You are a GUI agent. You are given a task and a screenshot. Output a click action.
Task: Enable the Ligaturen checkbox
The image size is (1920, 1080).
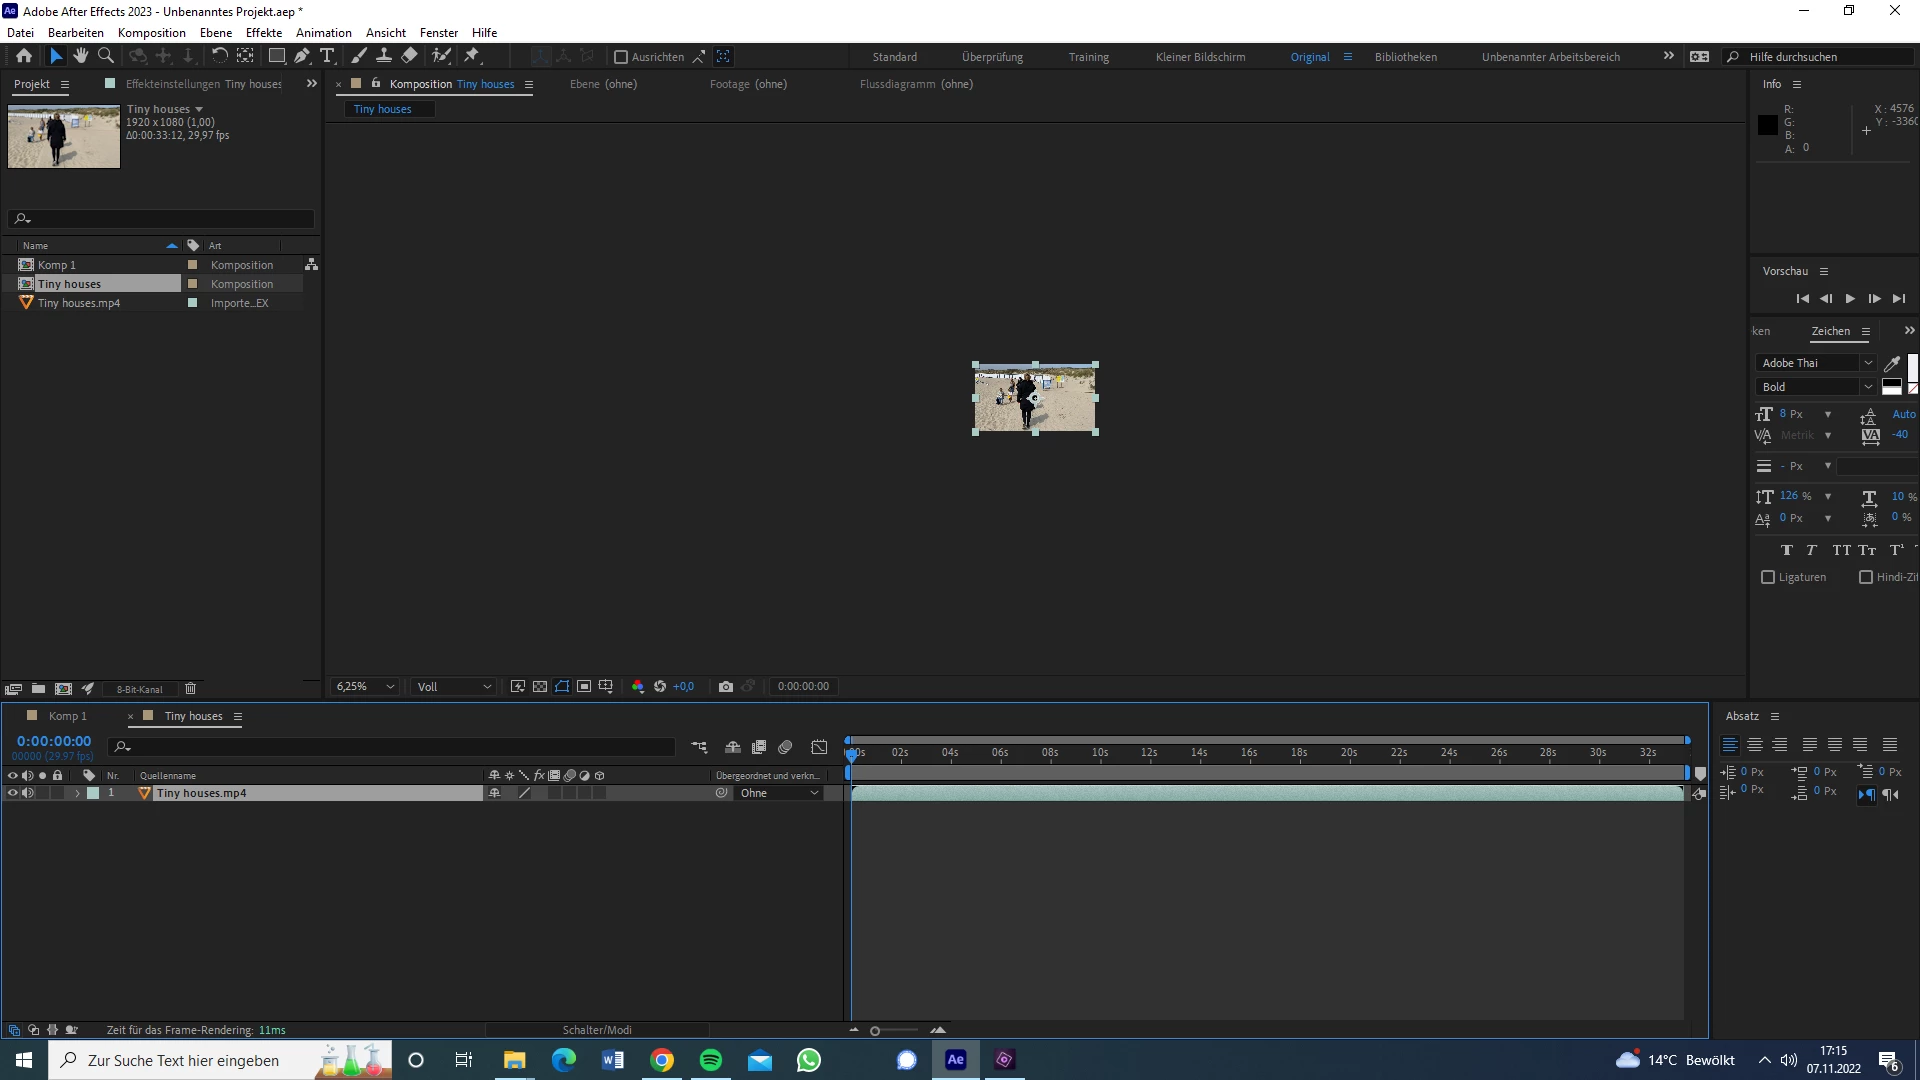coord(1768,577)
